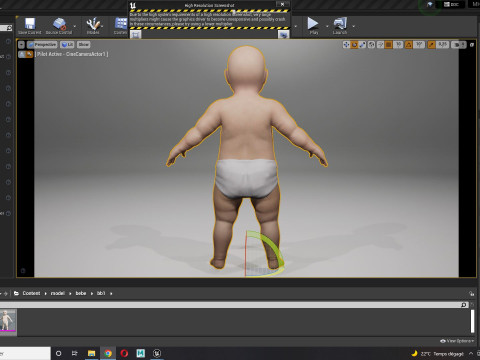Screen dimensions: 480x360
Task: Expand the arrow after bebe breadcrumb
Action: pyautogui.click(x=92, y=293)
